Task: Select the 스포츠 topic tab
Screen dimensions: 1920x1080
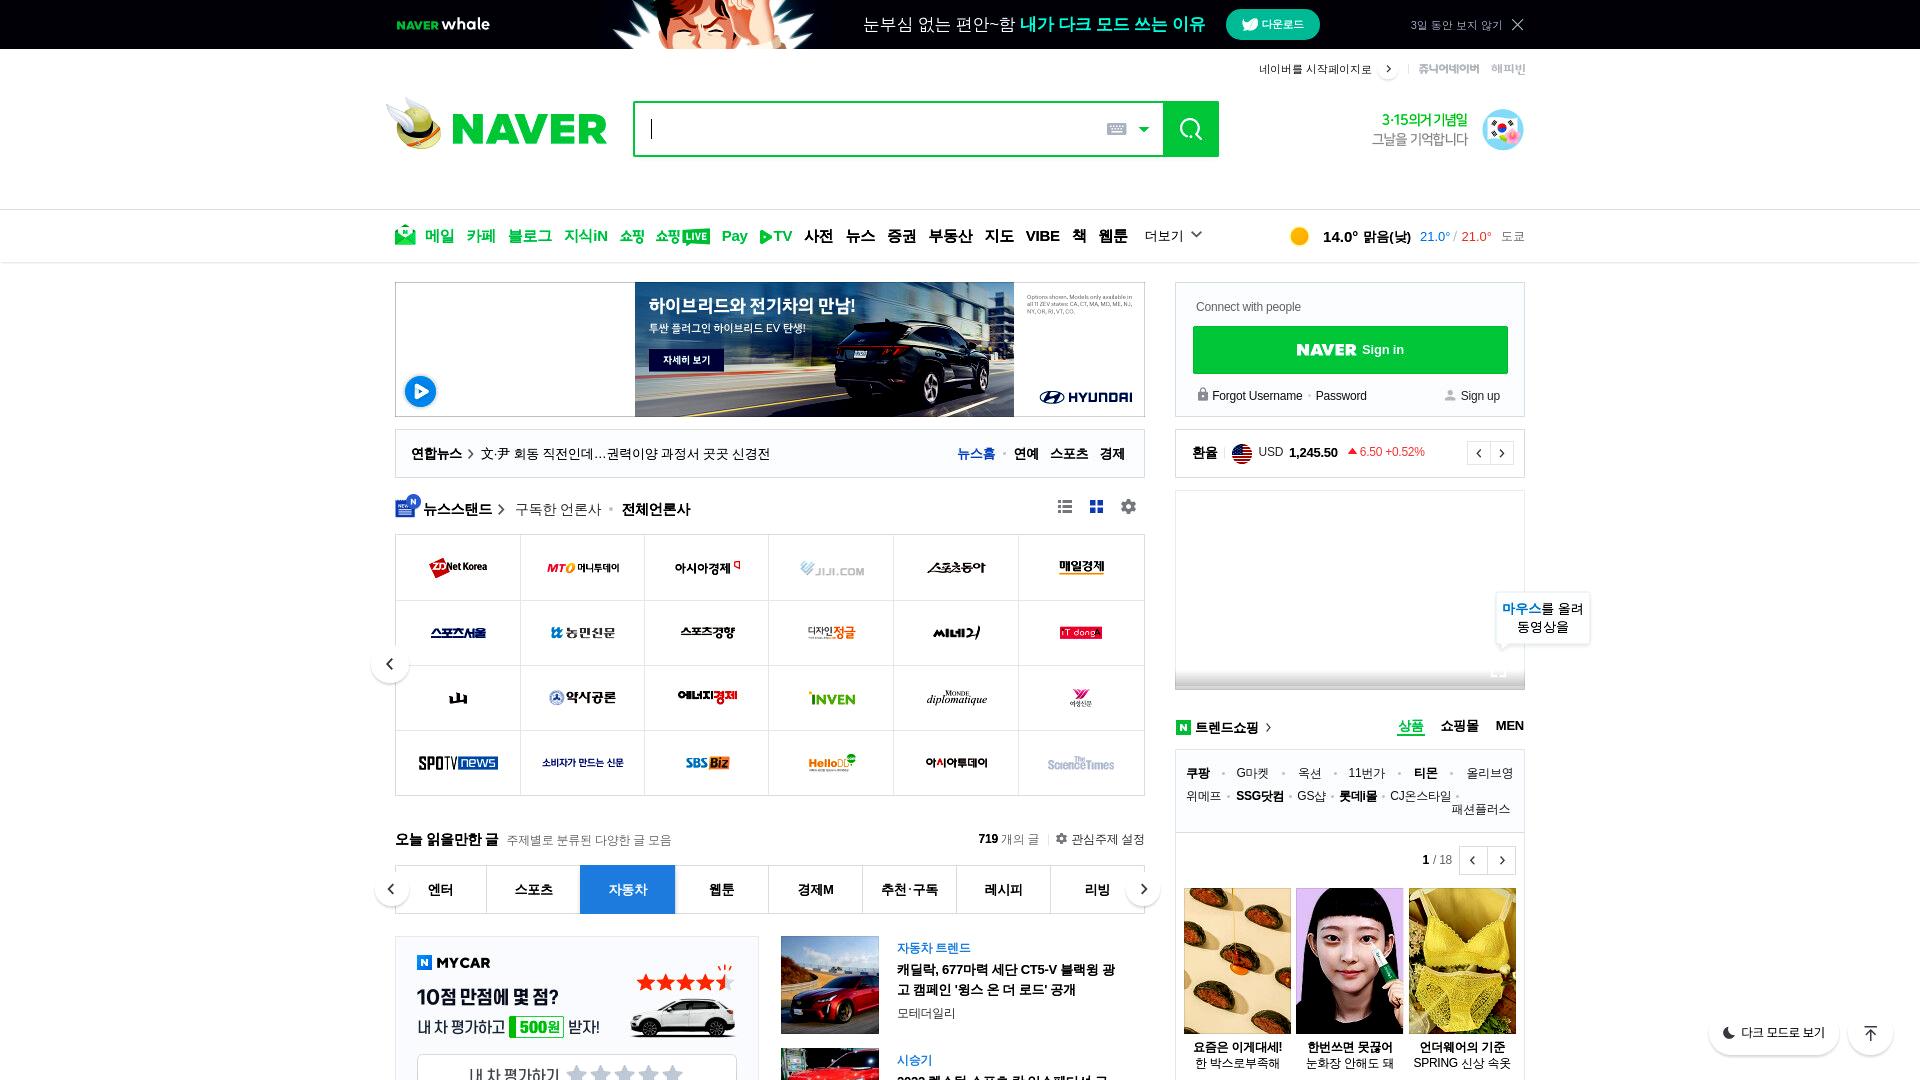Action: [x=533, y=890]
